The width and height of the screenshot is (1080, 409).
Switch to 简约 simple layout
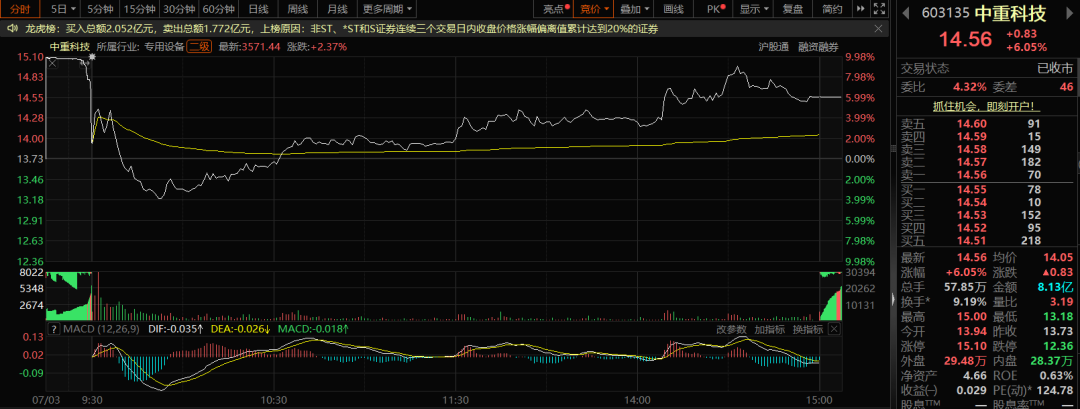(832, 9)
